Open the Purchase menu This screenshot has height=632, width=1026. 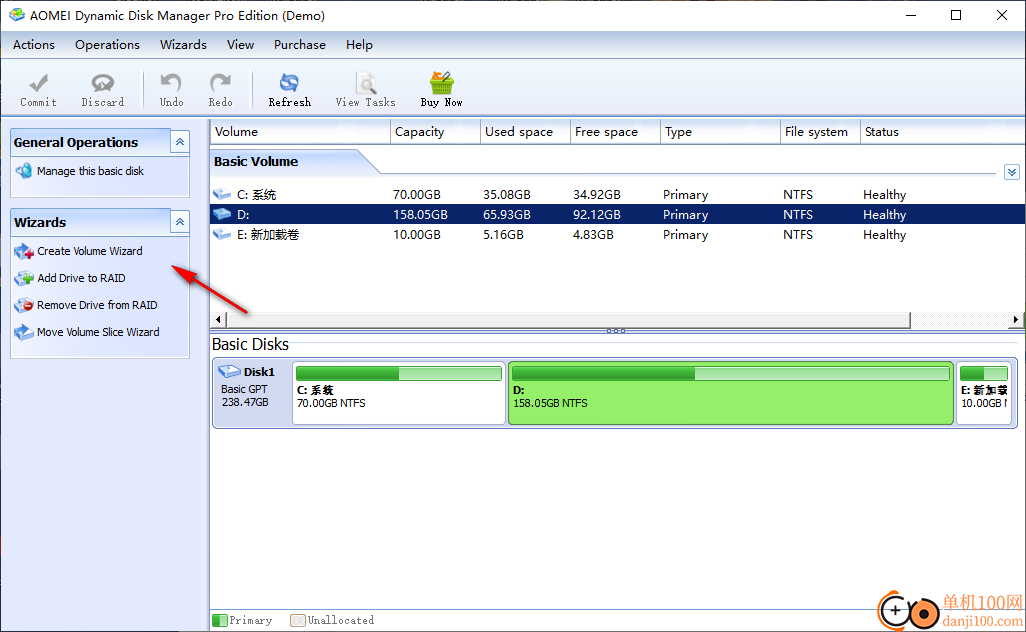point(300,44)
